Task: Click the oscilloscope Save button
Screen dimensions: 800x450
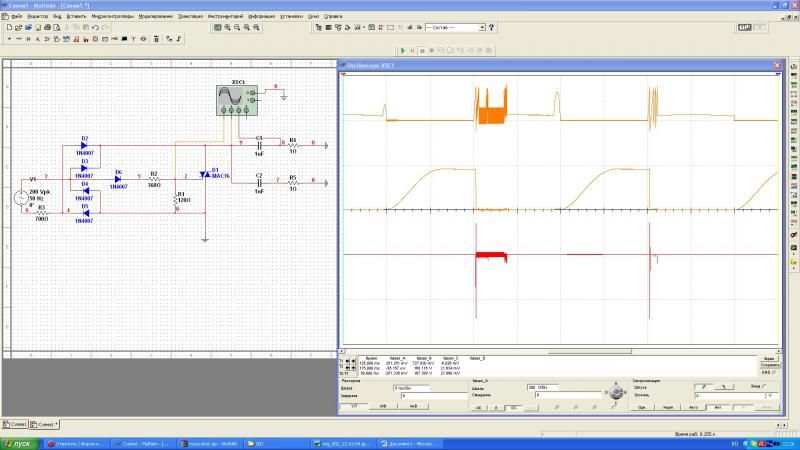Action: (x=768, y=366)
